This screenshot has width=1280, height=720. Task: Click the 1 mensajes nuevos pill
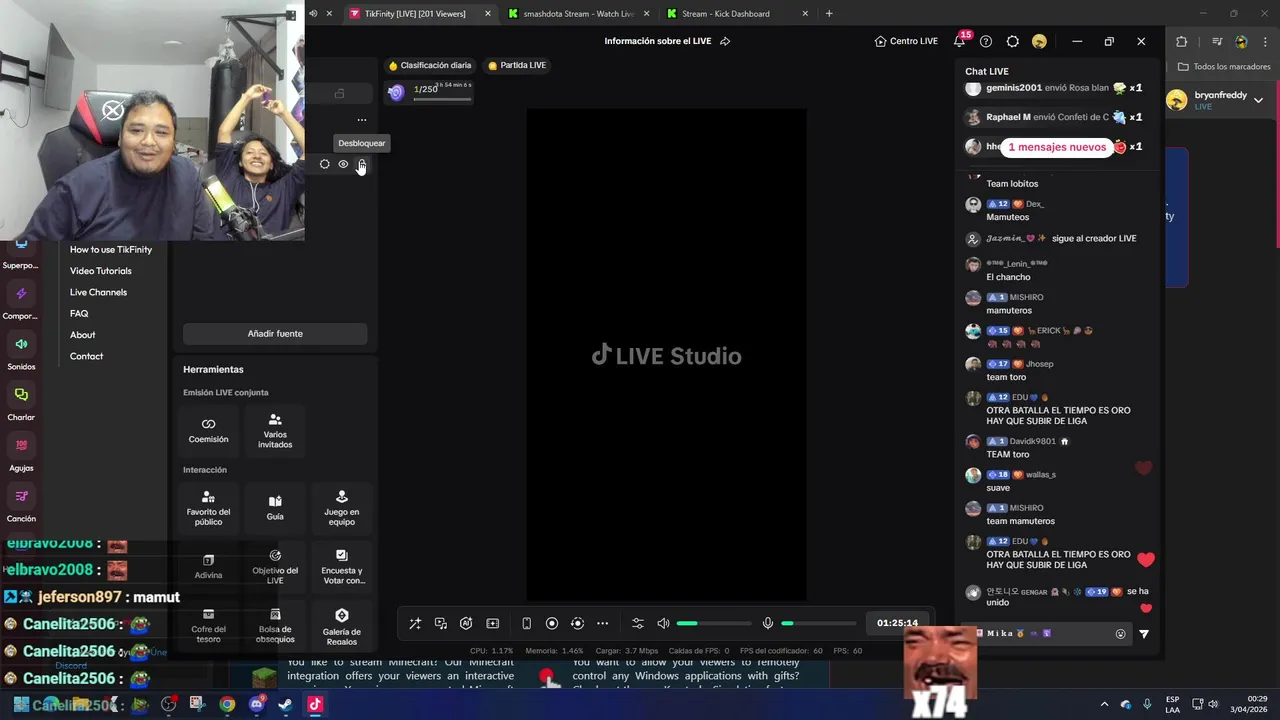point(1057,147)
